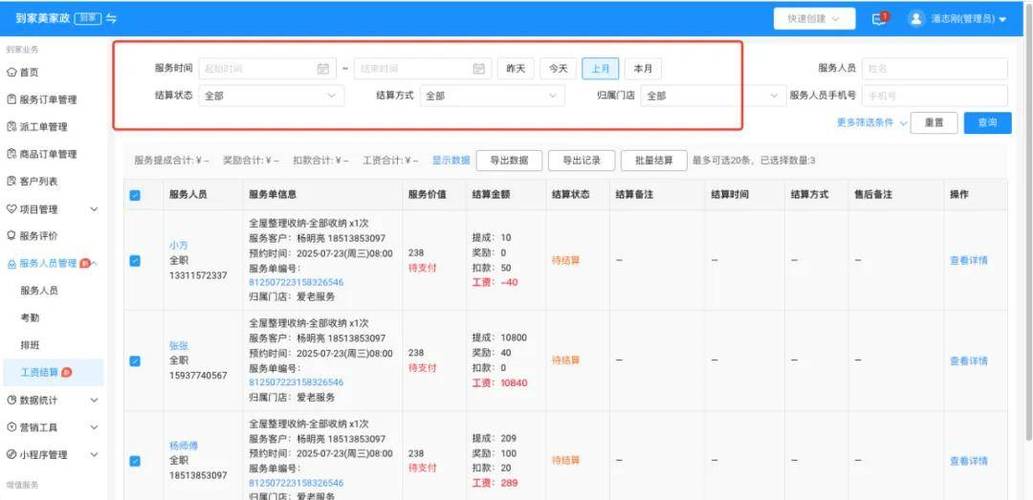Viewport: 1033px width, 500px height.
Task: Click the 导出数据 button
Action: 509,160
